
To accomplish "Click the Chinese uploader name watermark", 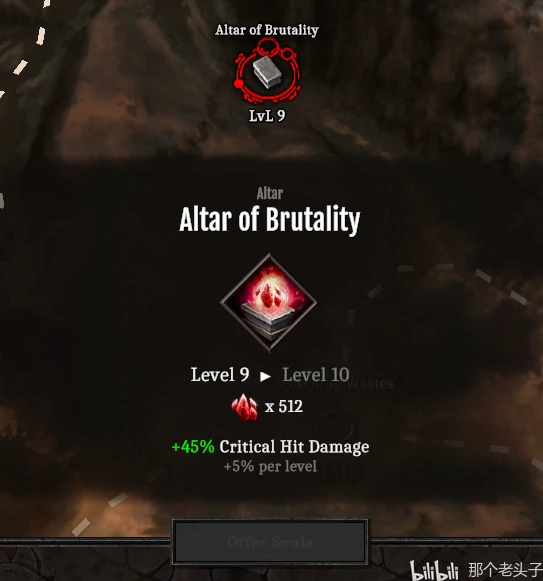I will 505,570.
